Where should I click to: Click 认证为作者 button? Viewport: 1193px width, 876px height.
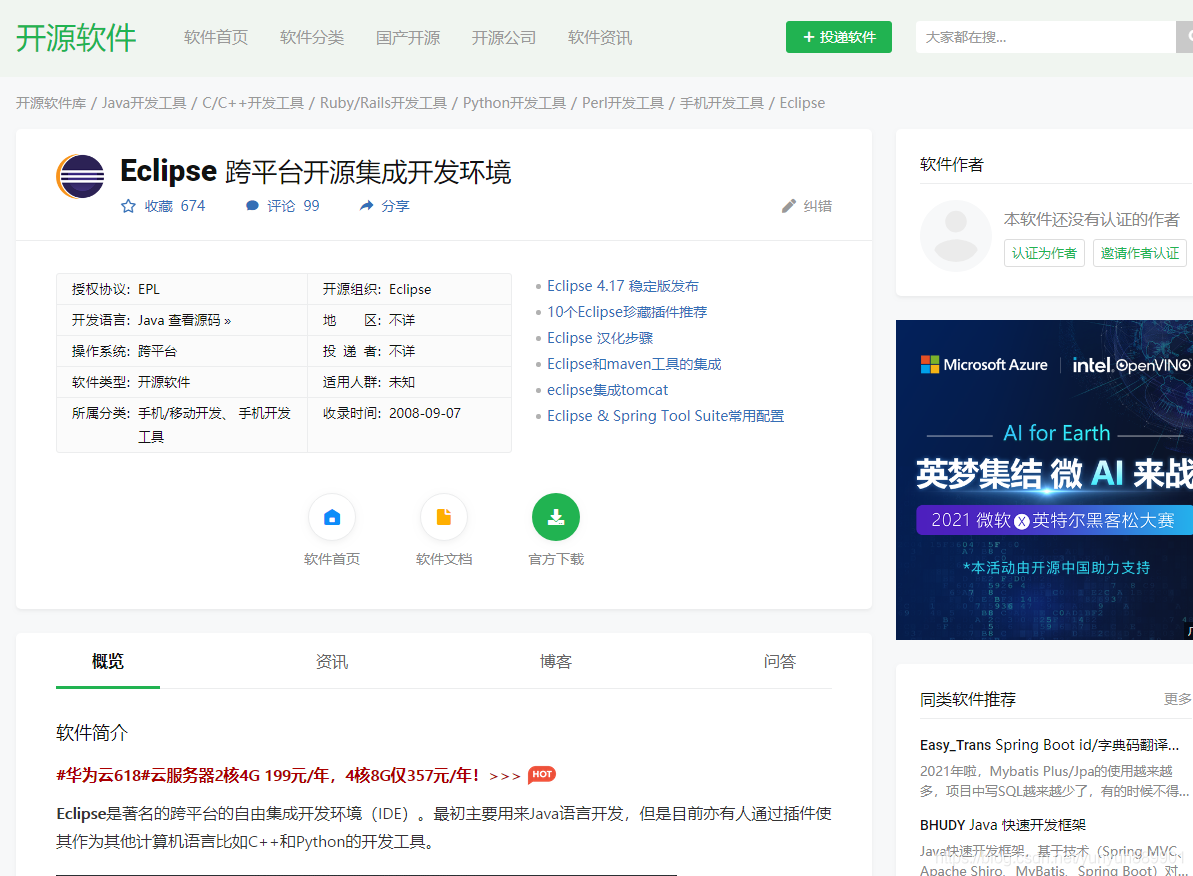click(x=1044, y=253)
